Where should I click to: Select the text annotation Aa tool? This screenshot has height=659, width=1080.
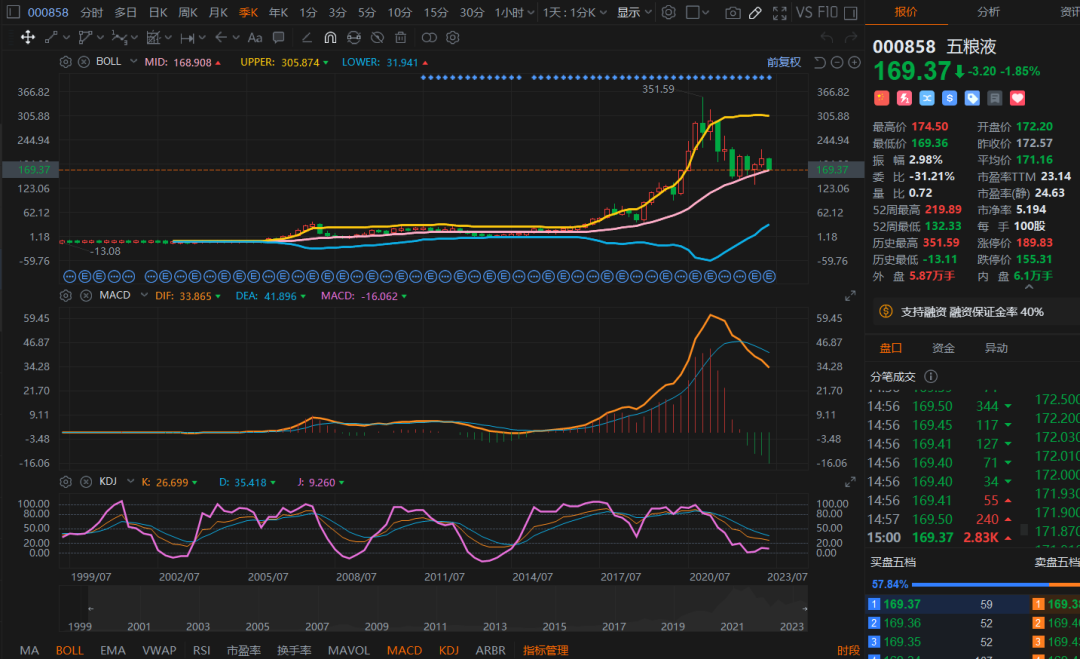point(254,37)
